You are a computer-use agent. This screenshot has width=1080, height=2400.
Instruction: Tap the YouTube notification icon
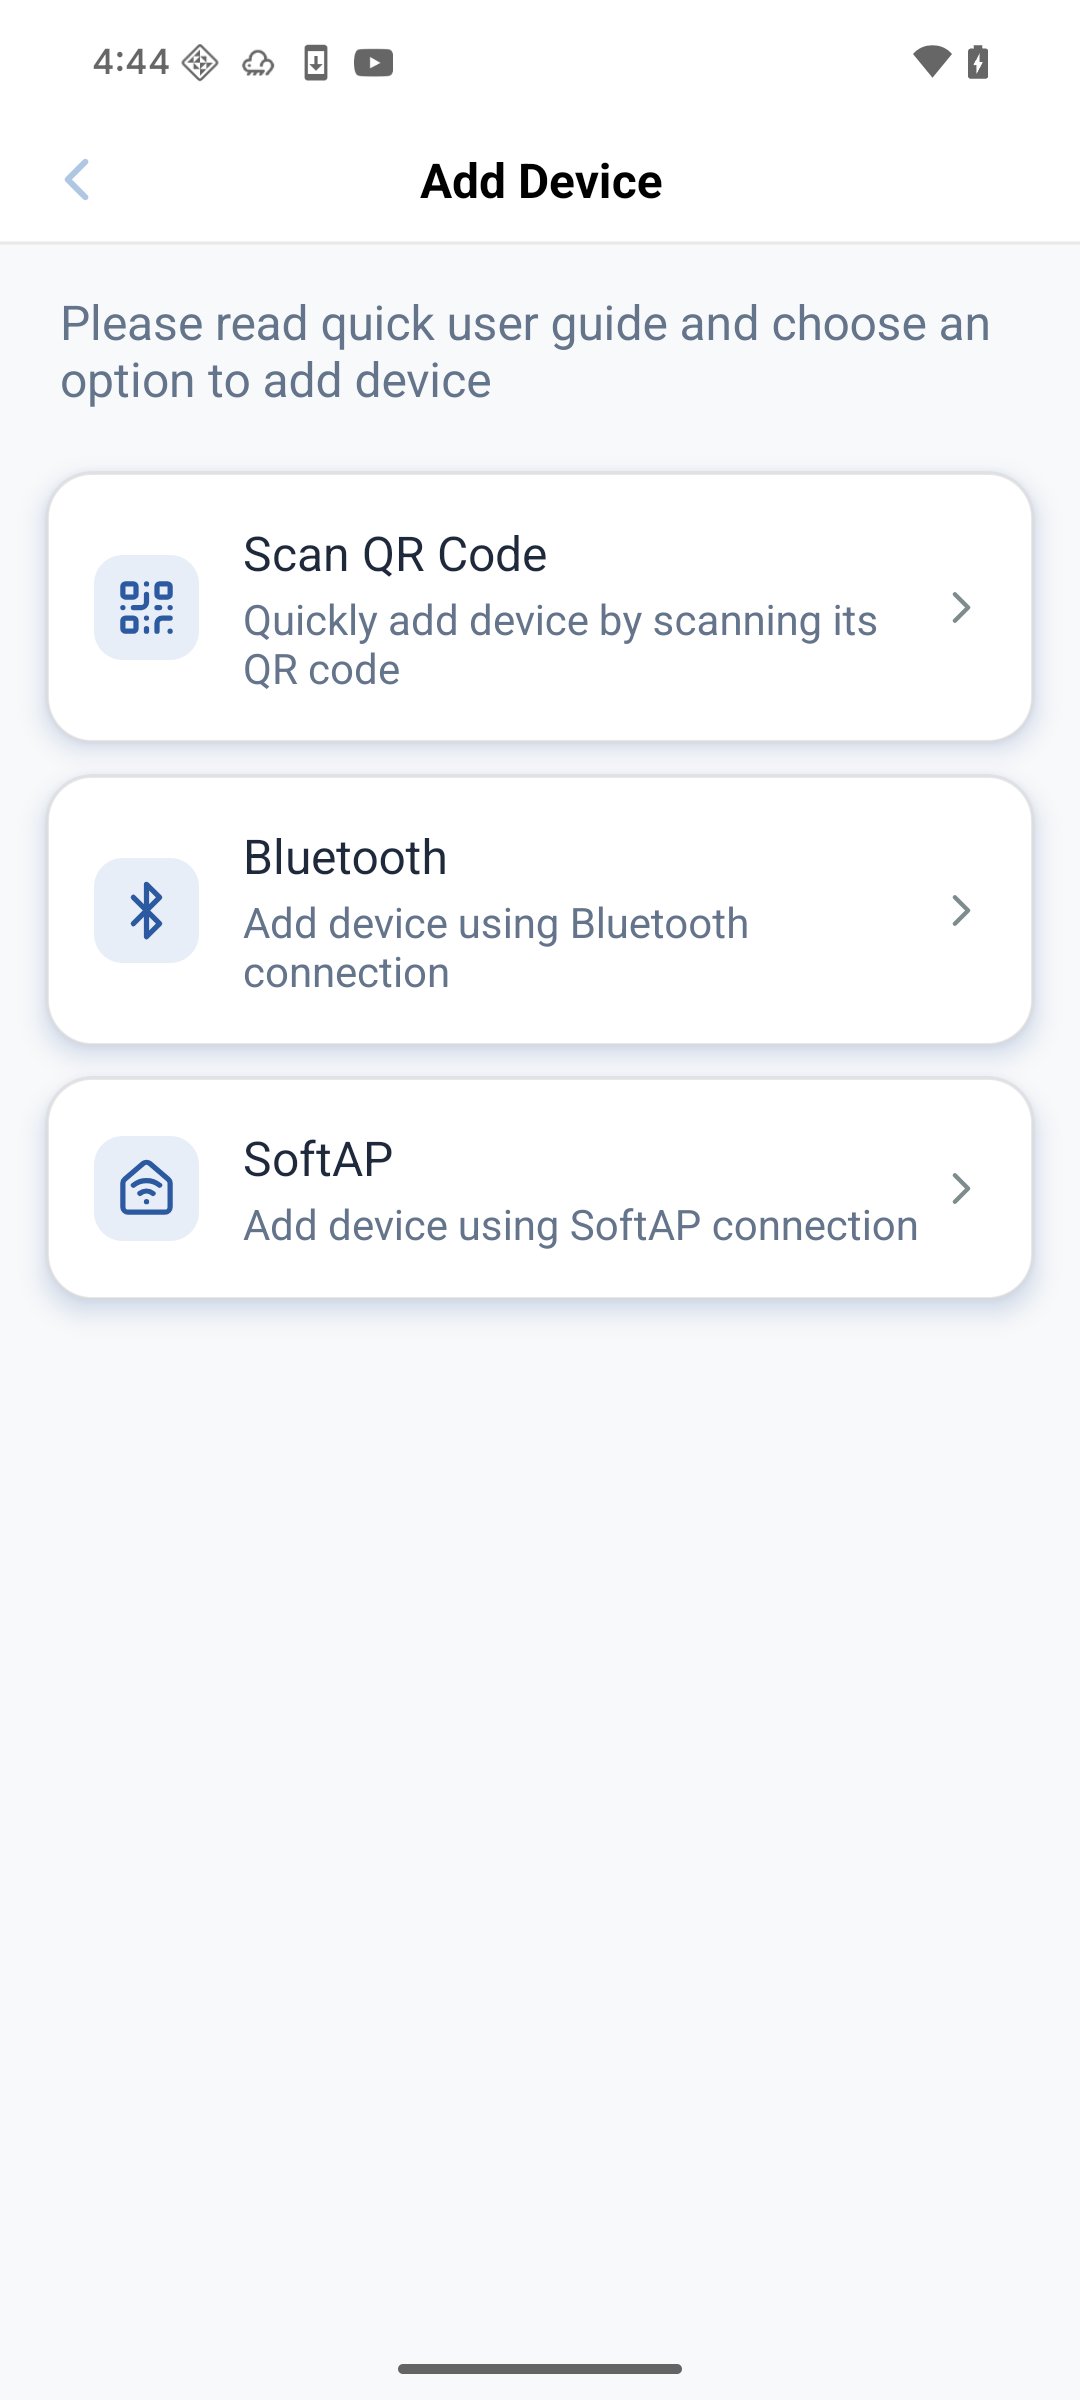[x=373, y=63]
